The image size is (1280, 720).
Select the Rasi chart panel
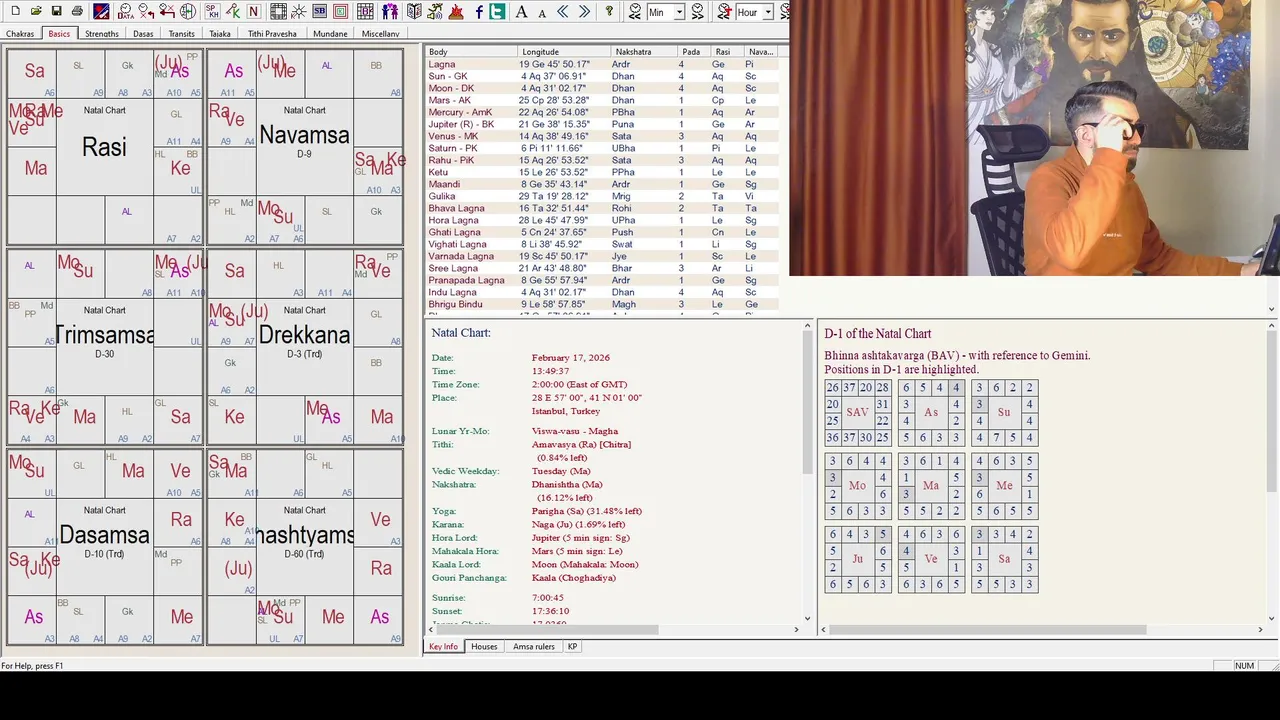[105, 146]
